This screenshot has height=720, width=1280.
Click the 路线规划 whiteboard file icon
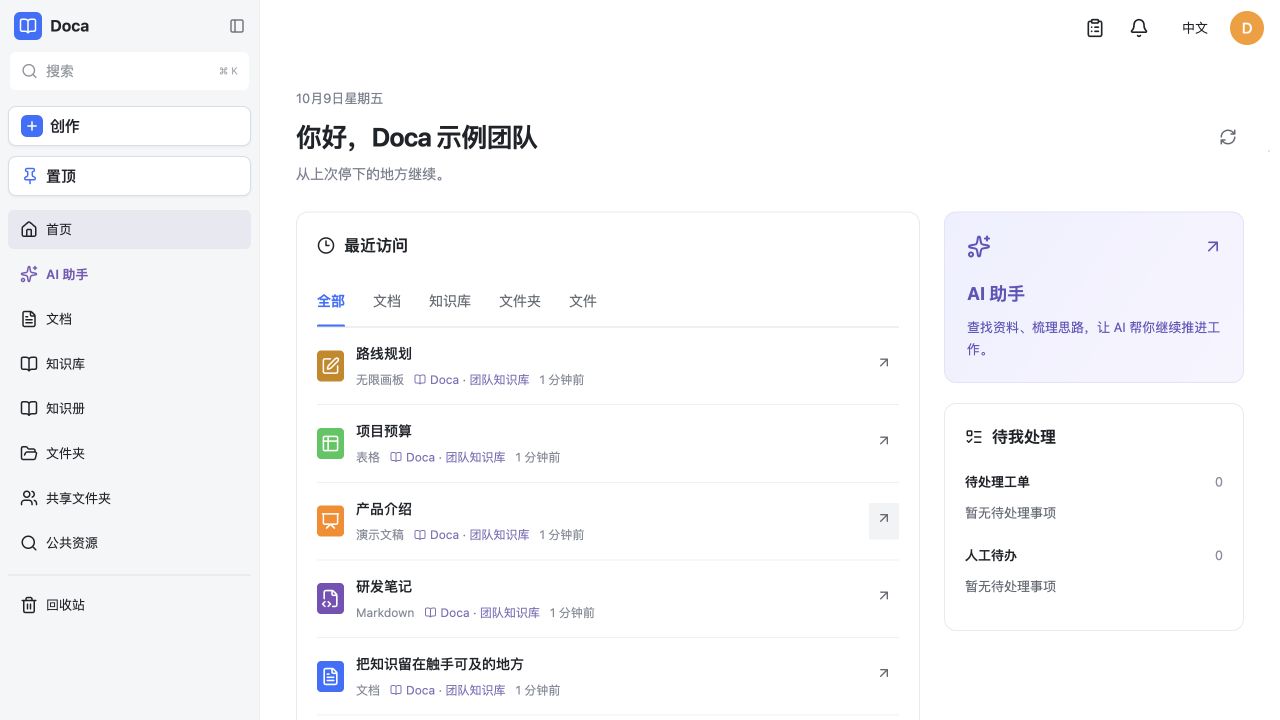tap(331, 366)
